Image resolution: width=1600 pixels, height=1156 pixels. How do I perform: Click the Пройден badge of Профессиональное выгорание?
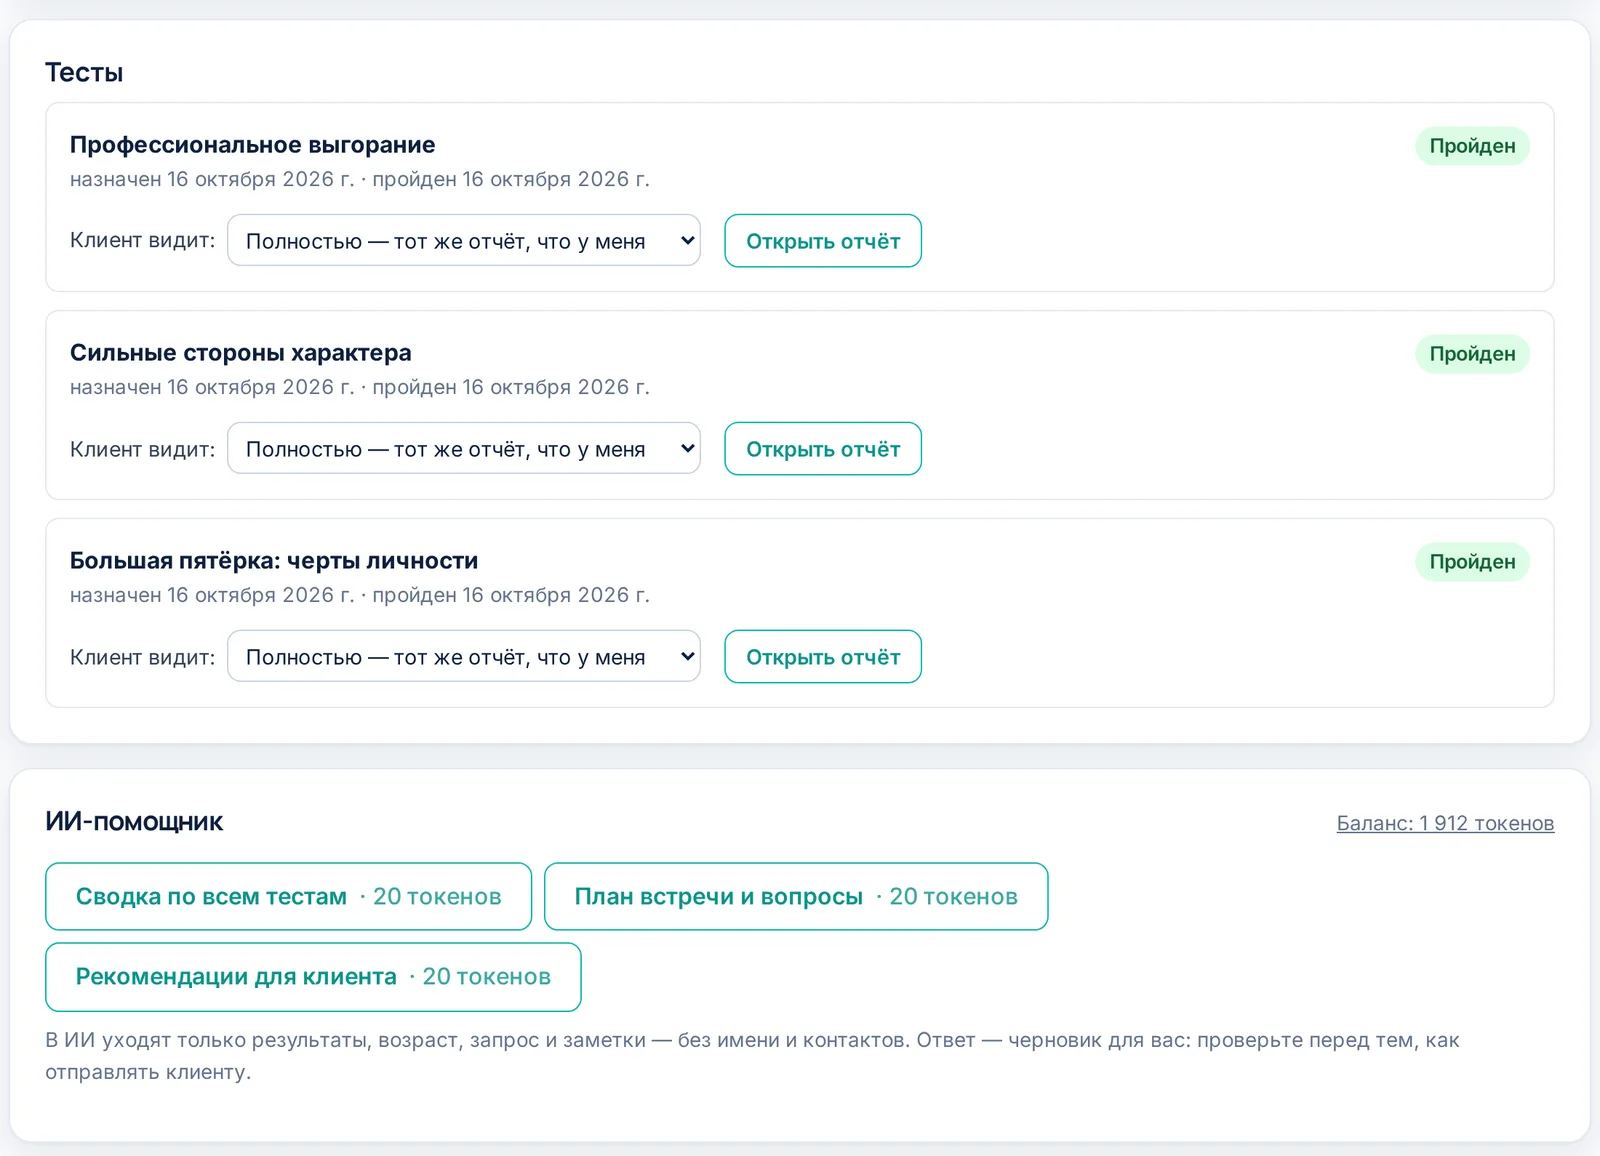coord(1472,146)
